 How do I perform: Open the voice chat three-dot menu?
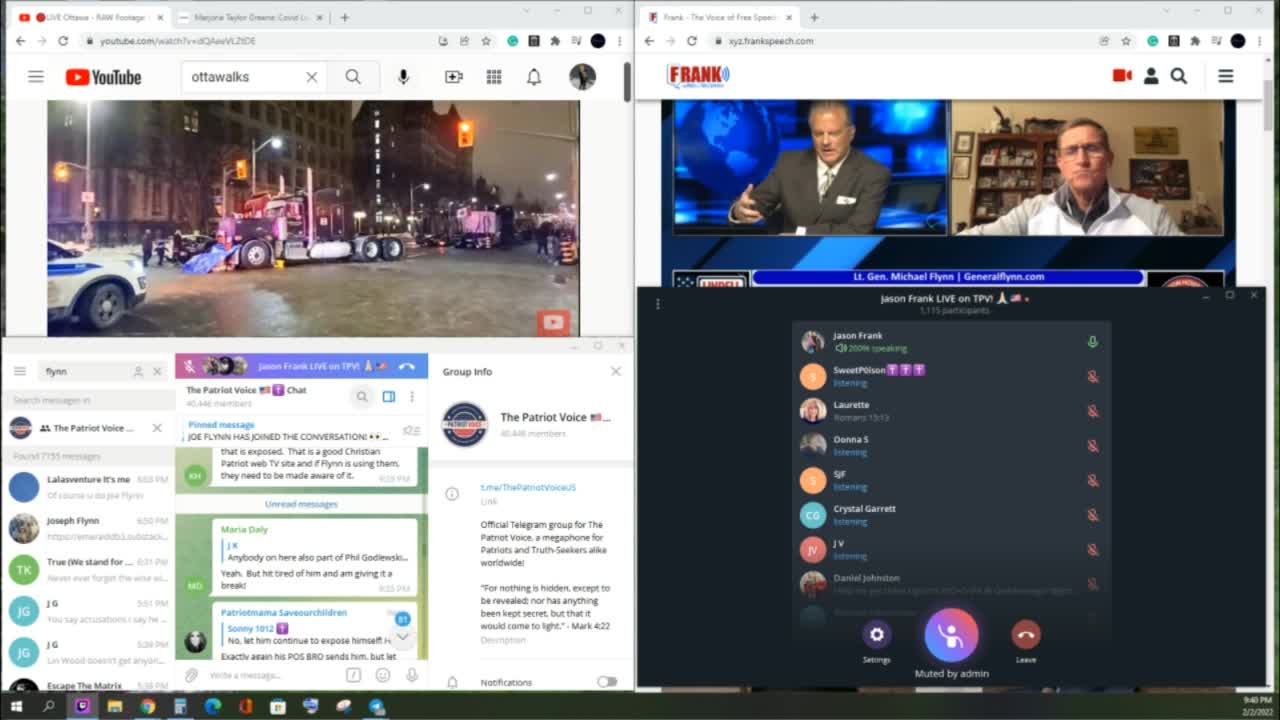pyautogui.click(x=658, y=303)
